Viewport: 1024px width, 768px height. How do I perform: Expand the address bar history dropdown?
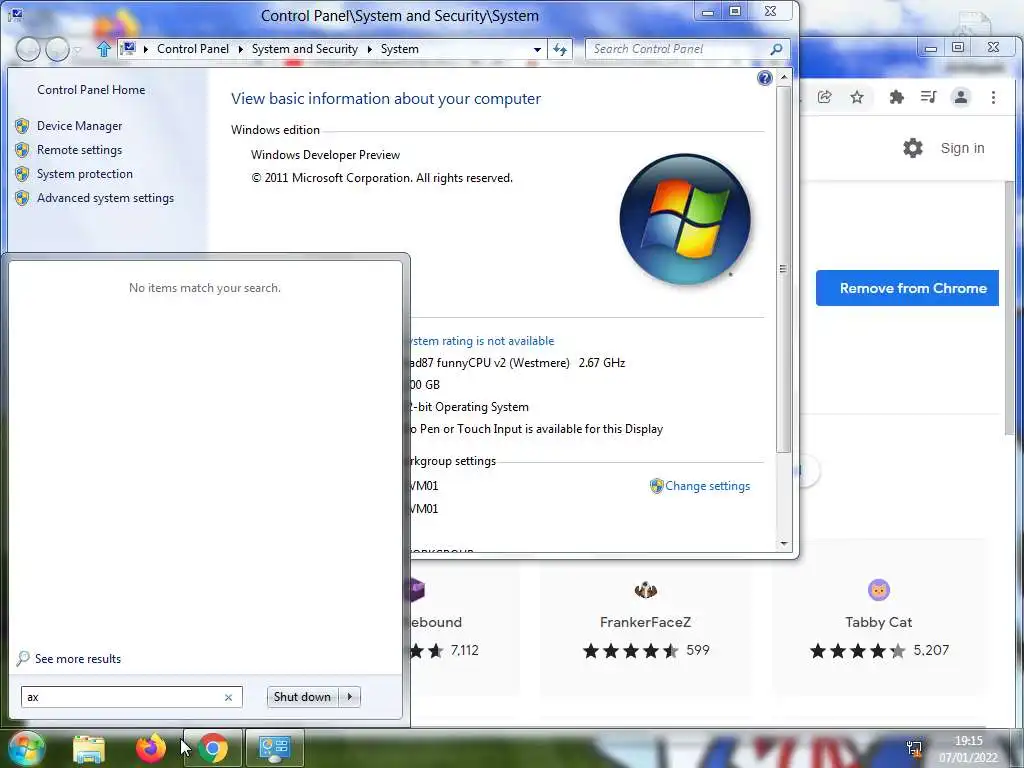coord(537,49)
